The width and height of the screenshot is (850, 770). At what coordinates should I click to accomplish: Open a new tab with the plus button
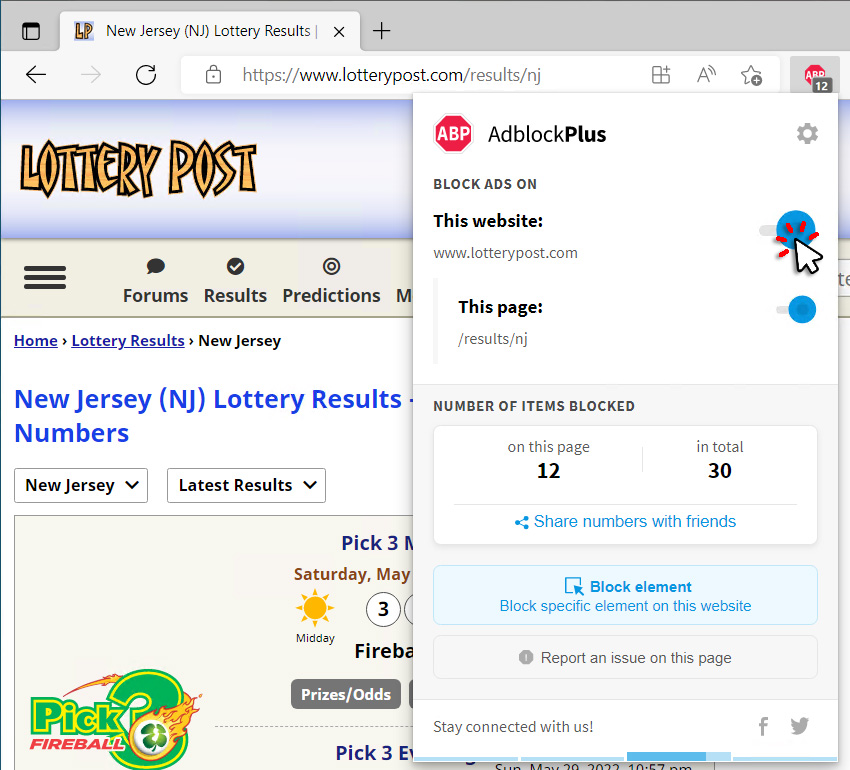(x=382, y=31)
